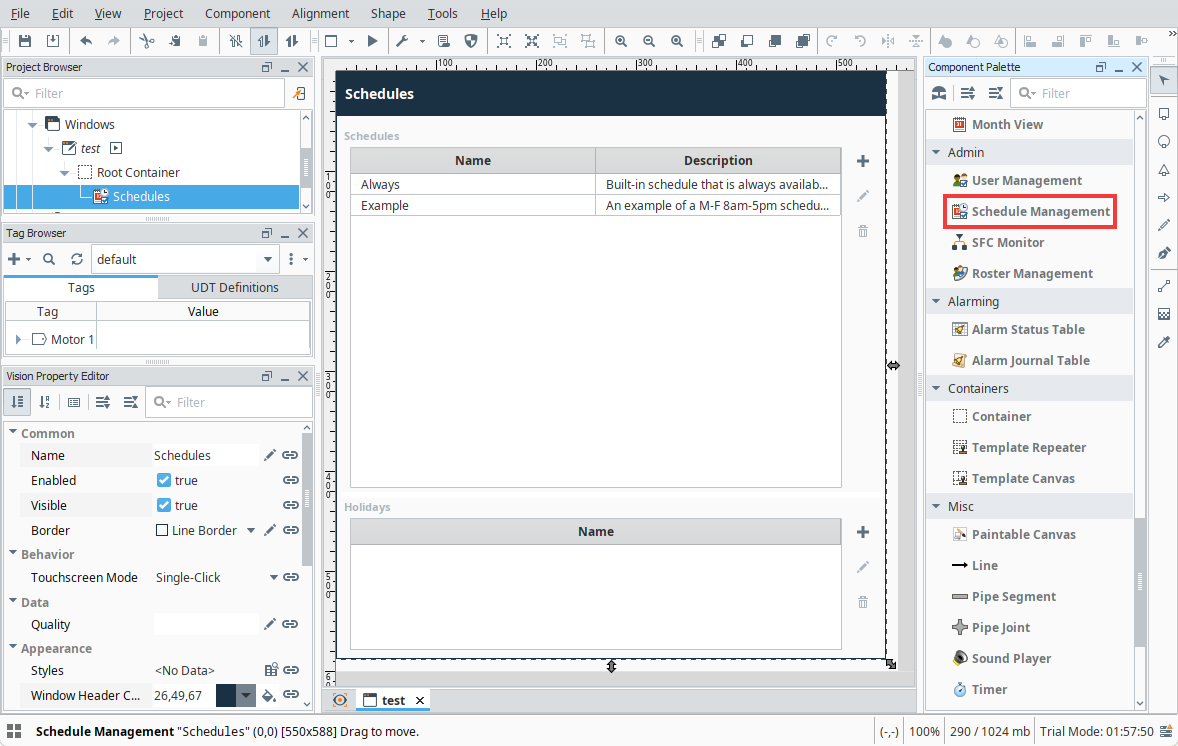The height and width of the screenshot is (746, 1178).
Task: Toggle communication read-only mode
Action: click(264, 41)
